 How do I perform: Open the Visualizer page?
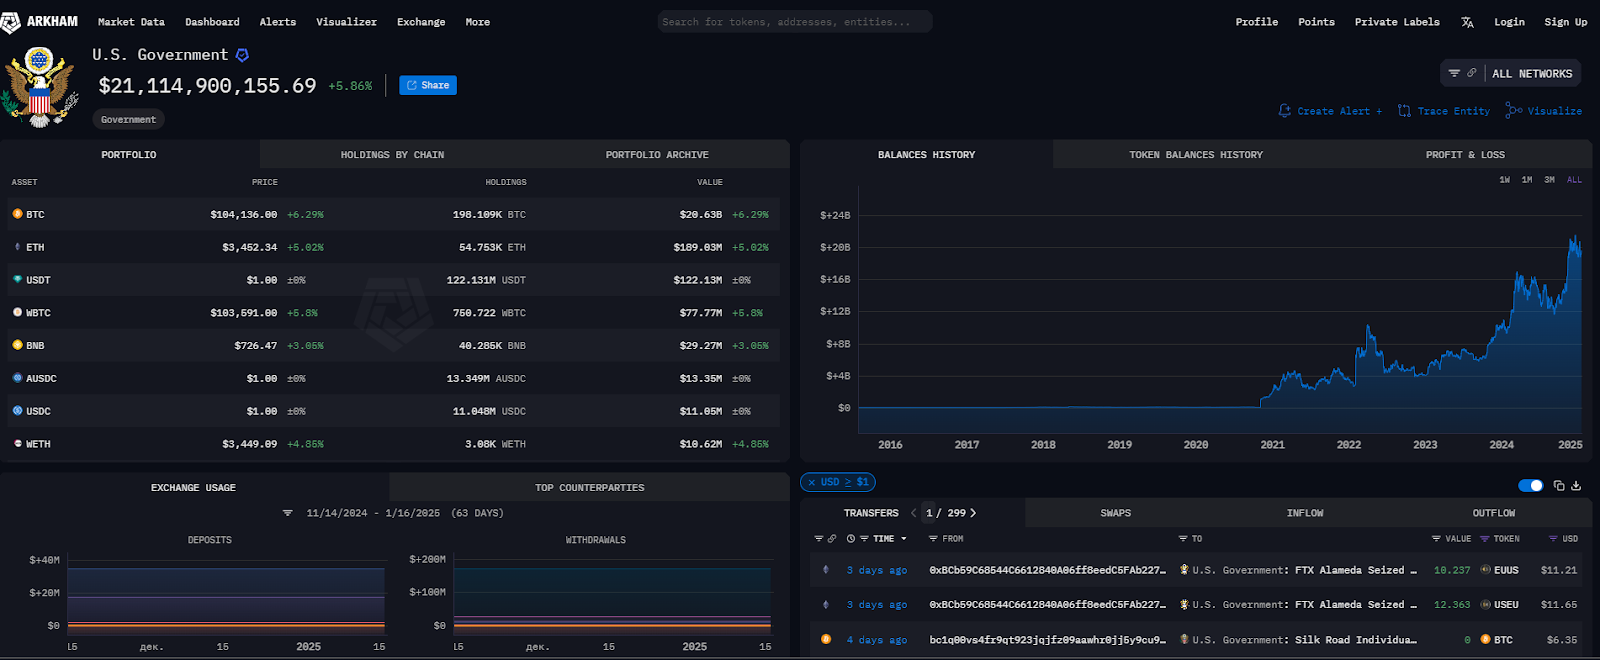point(346,22)
